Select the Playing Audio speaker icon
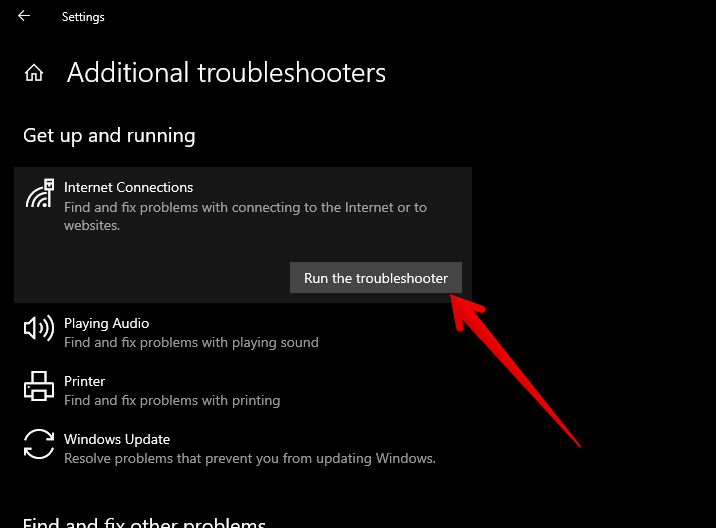 pyautogui.click(x=39, y=328)
